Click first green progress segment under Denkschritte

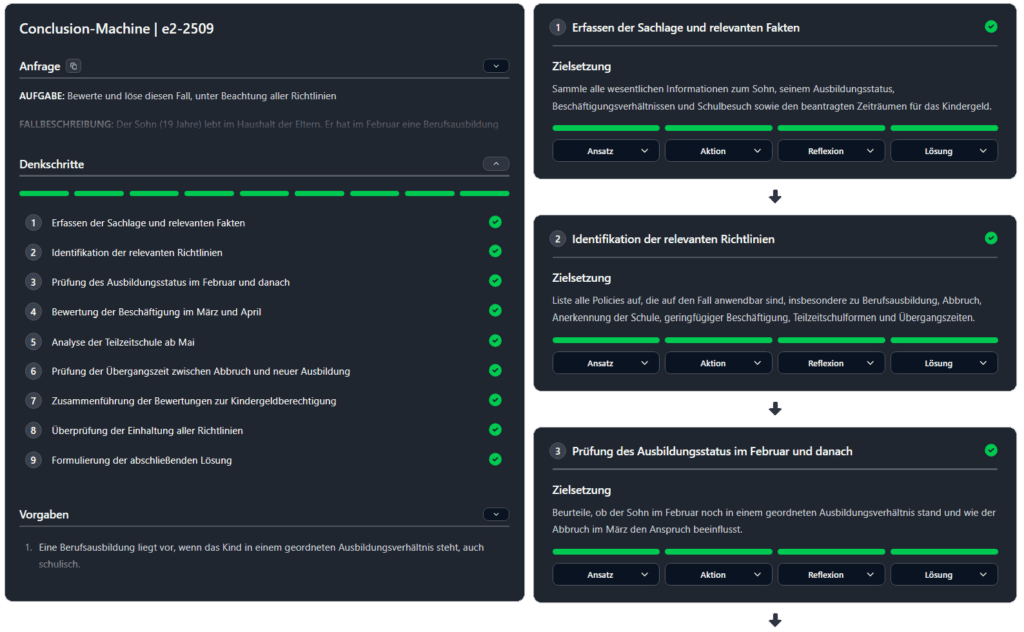pyautogui.click(x=44, y=193)
